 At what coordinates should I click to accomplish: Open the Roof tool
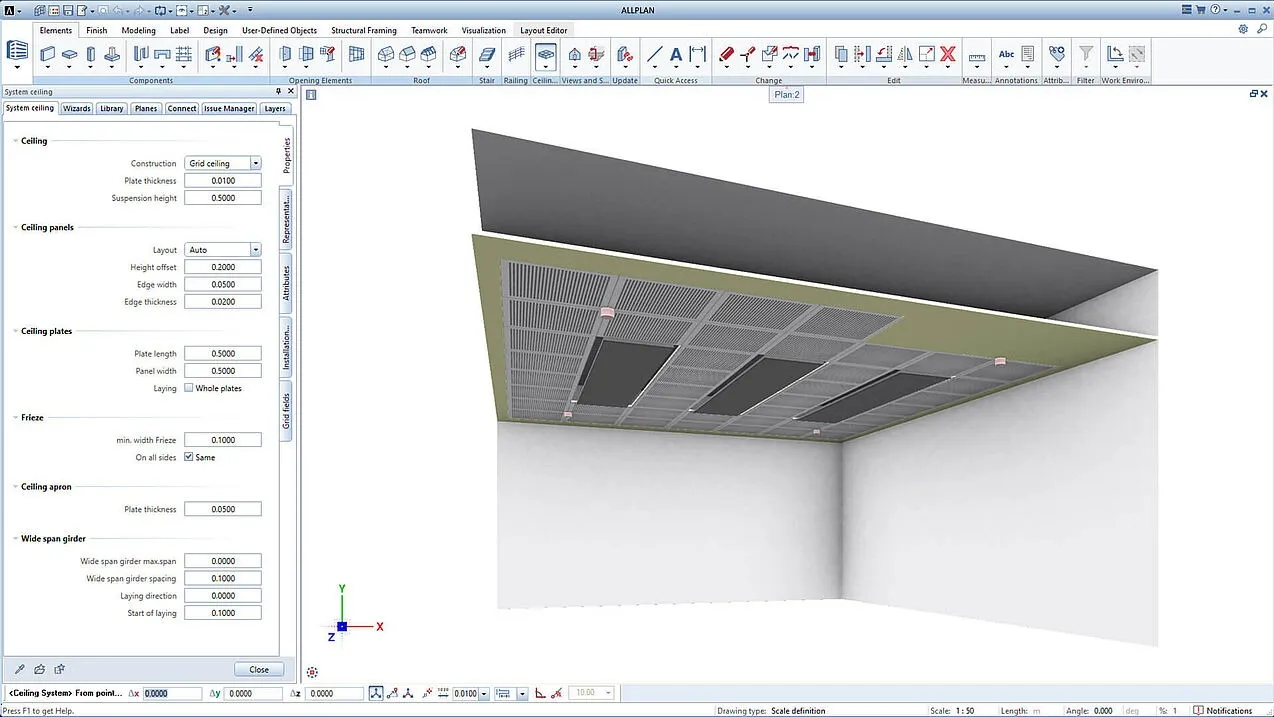(385, 55)
